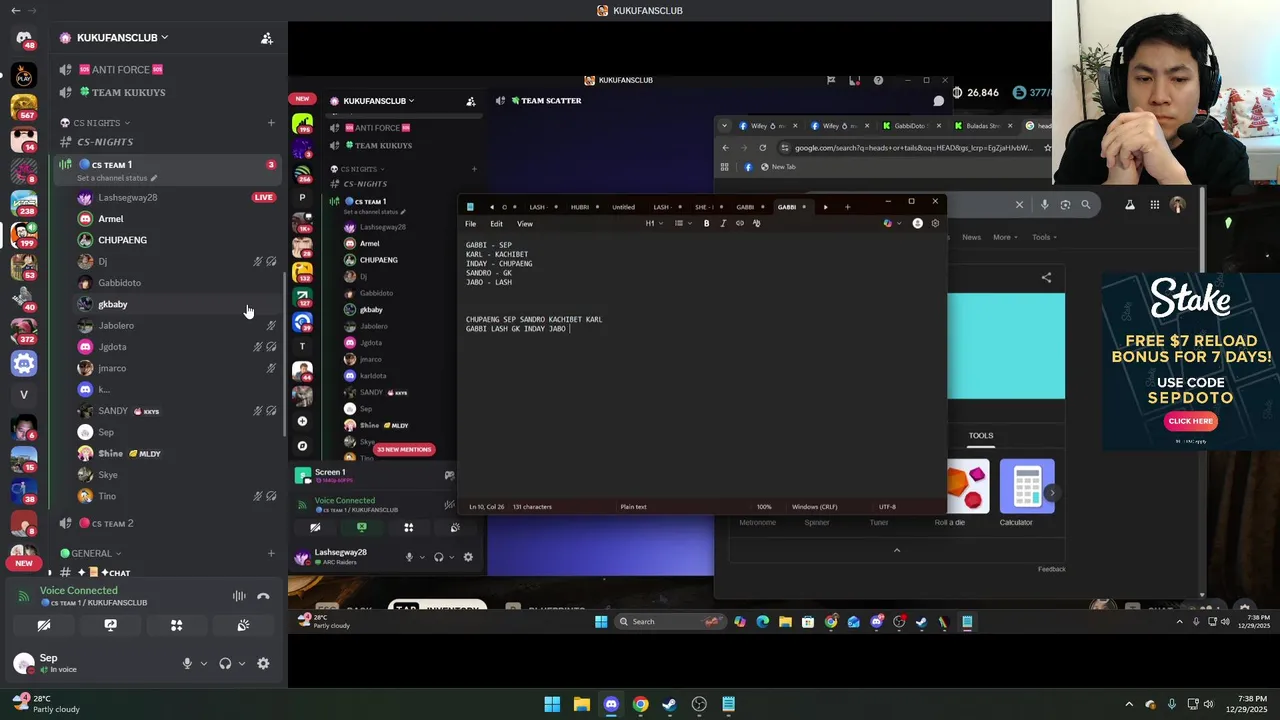Viewport: 1280px width, 720px height.
Task: Click 100% zoom level in streamed Notepad status bar
Action: click(x=764, y=507)
